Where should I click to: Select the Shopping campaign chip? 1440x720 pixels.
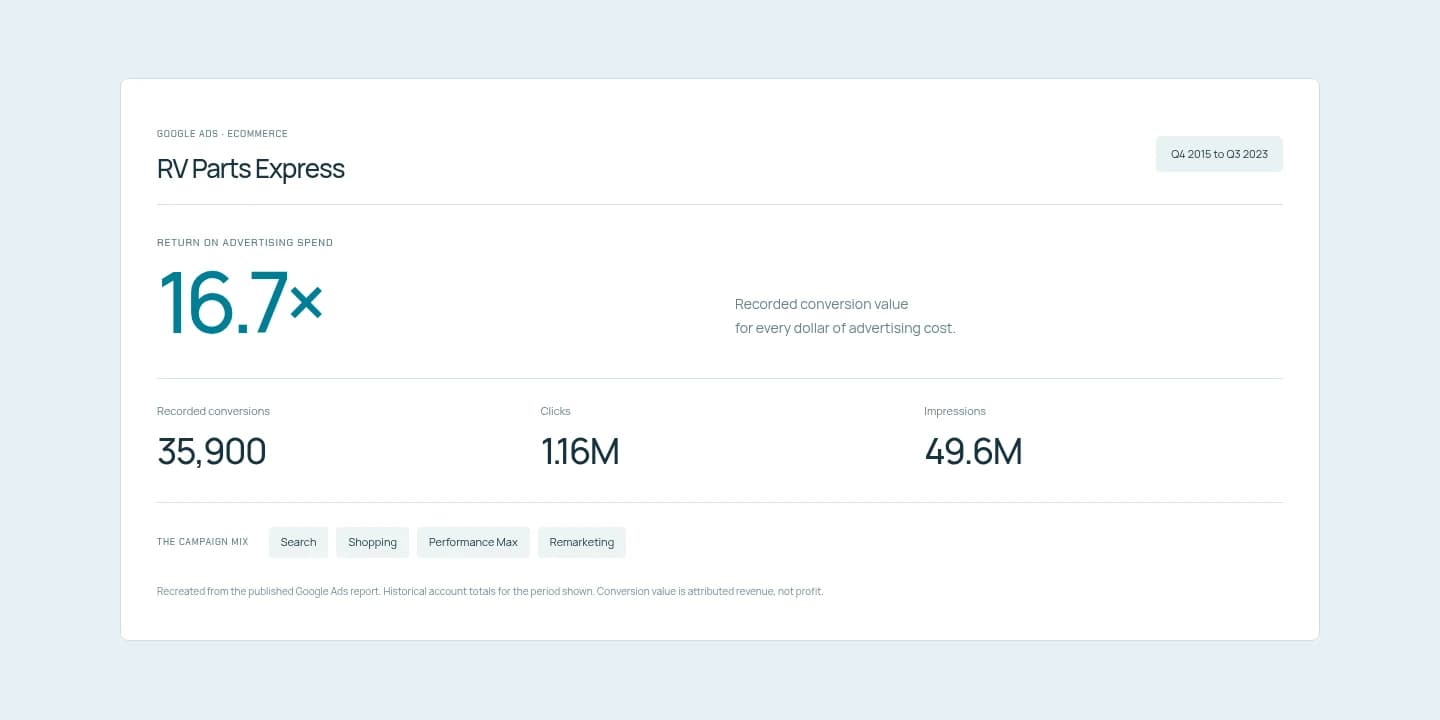[x=372, y=542]
